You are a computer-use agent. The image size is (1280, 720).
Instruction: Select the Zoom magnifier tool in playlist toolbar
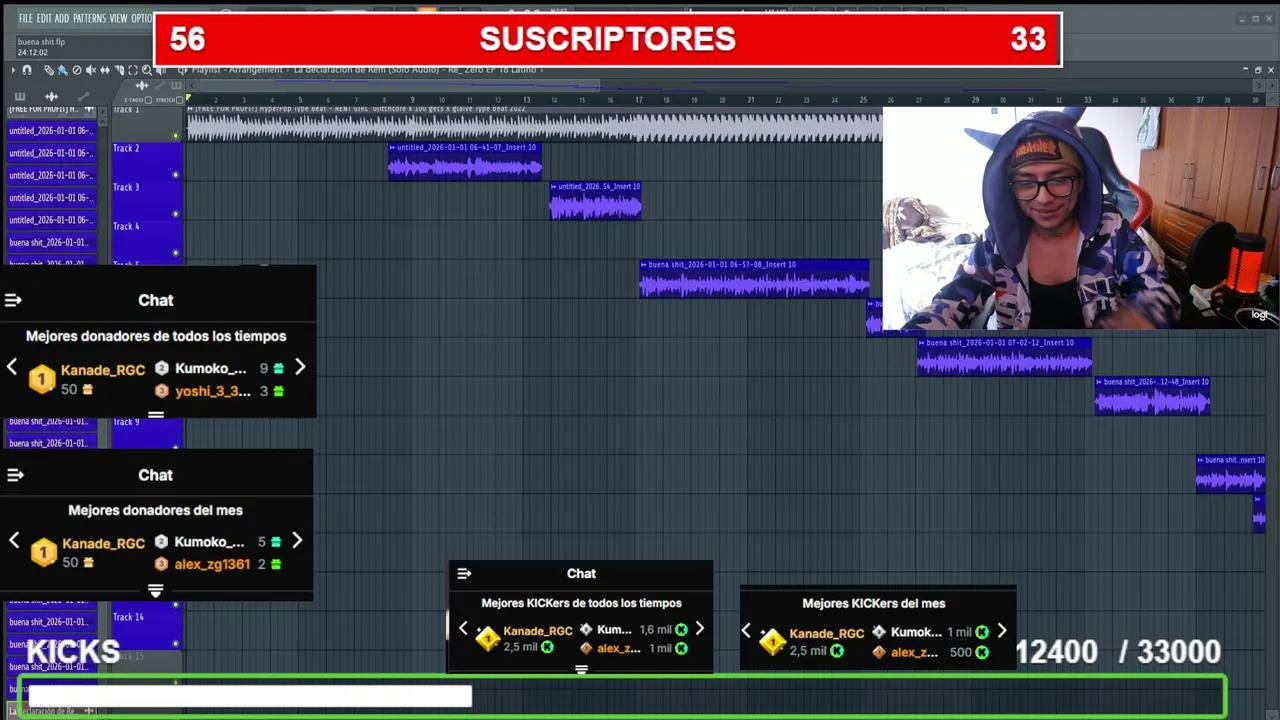coord(146,70)
